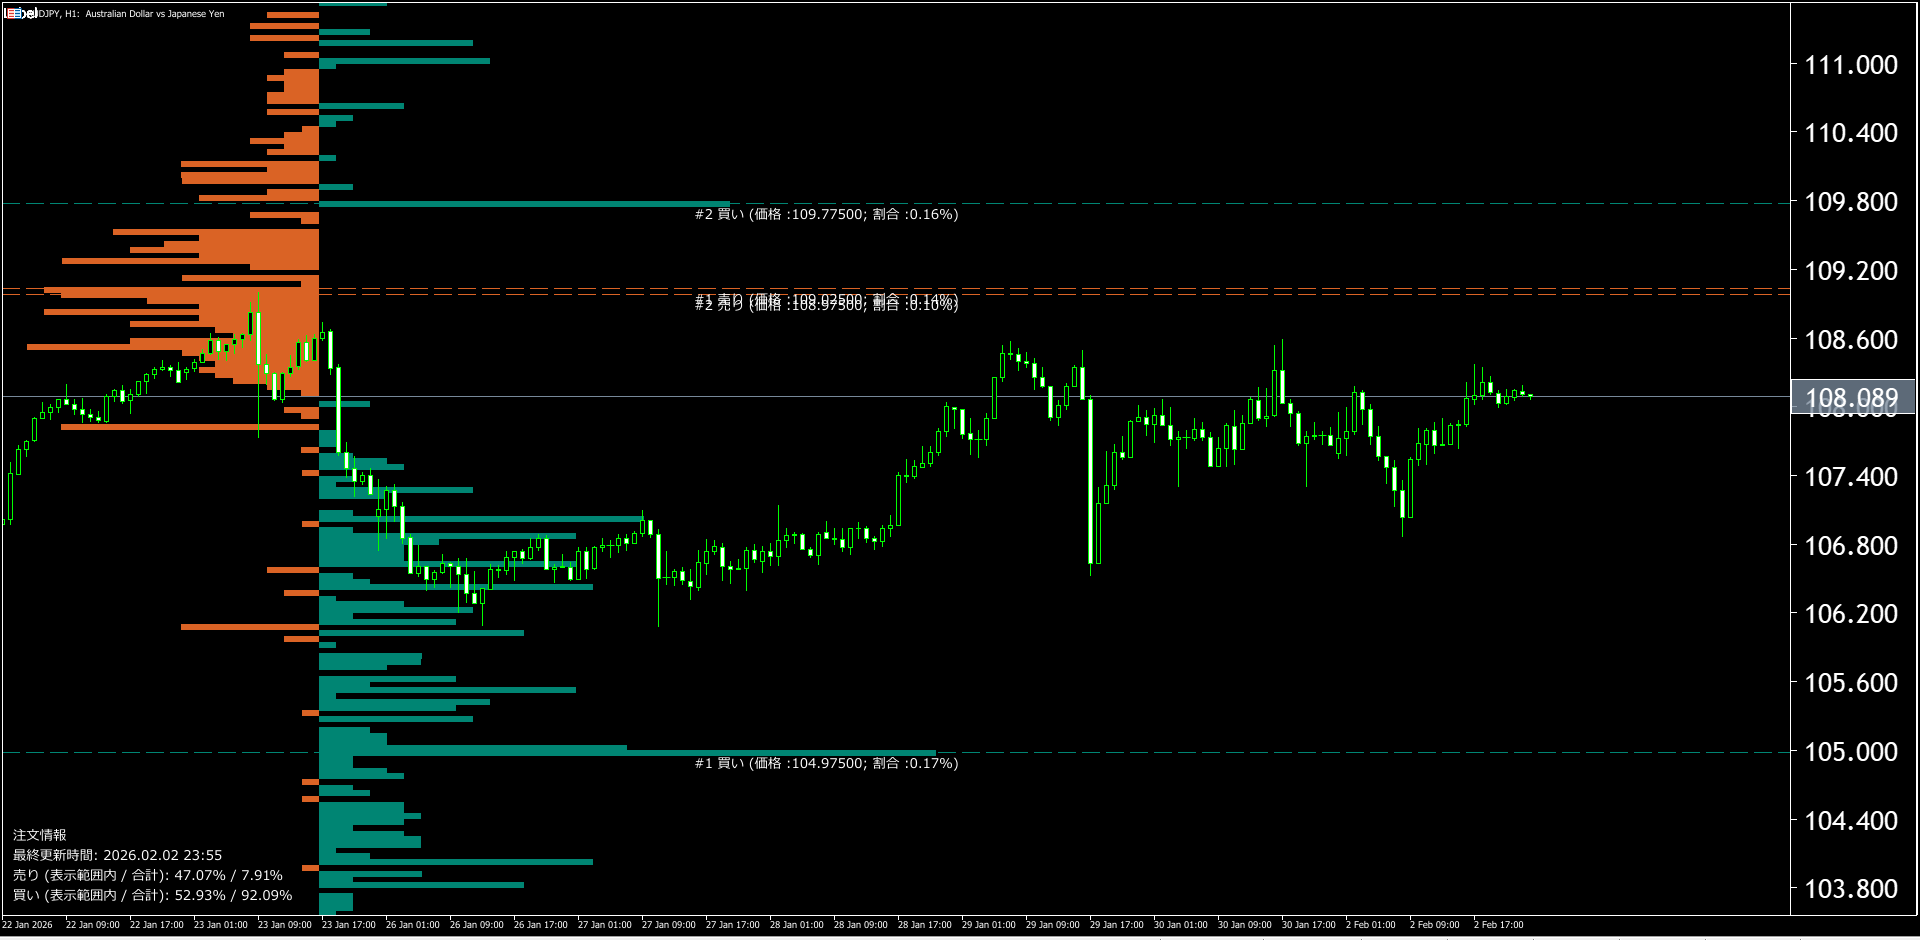
Task: Click the 108.600 price scale label
Action: [x=1851, y=340]
